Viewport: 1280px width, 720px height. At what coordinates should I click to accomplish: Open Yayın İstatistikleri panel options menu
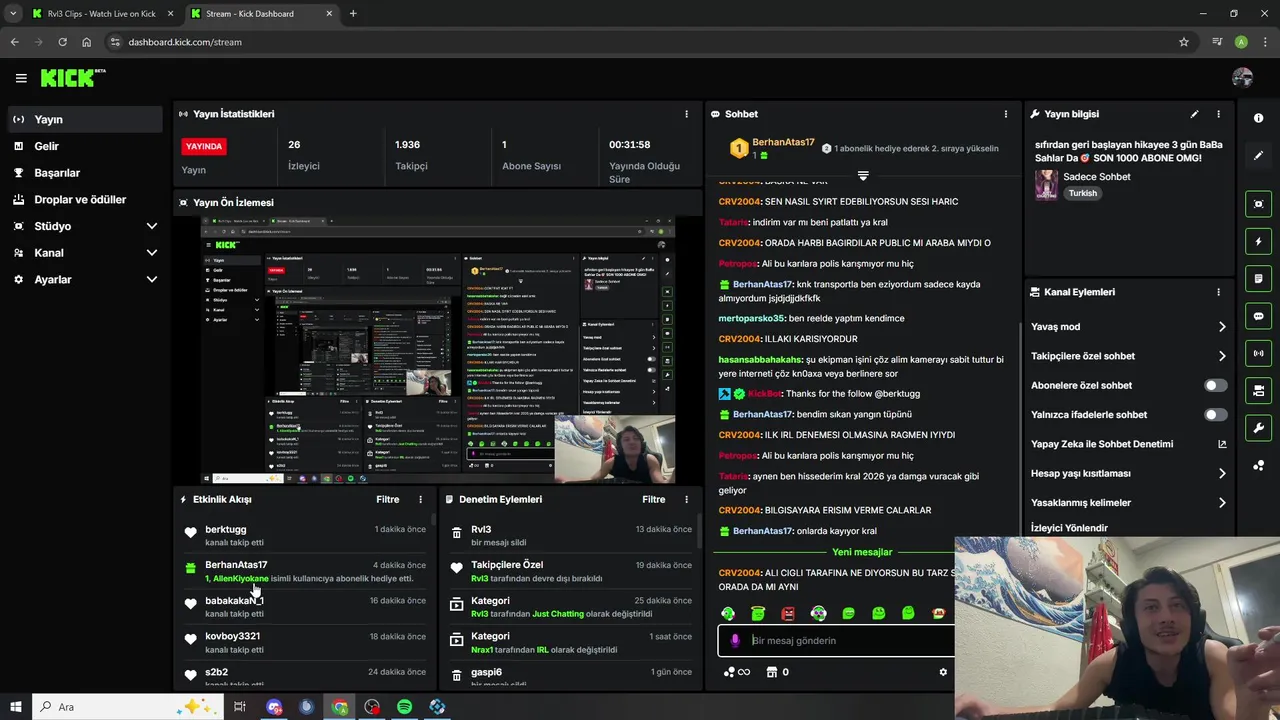click(x=686, y=114)
